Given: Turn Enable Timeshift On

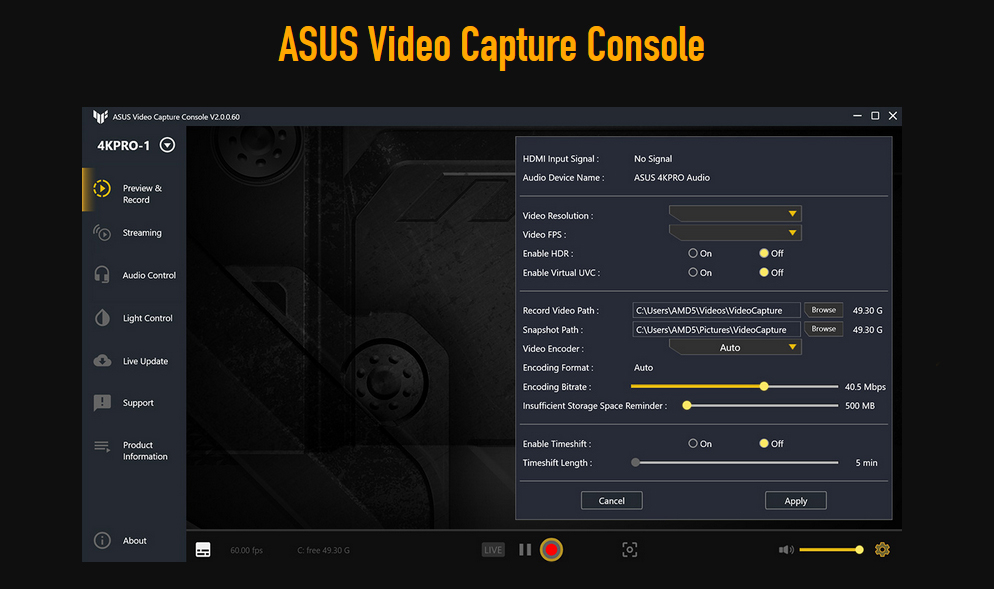Looking at the screenshot, I should pos(693,443).
